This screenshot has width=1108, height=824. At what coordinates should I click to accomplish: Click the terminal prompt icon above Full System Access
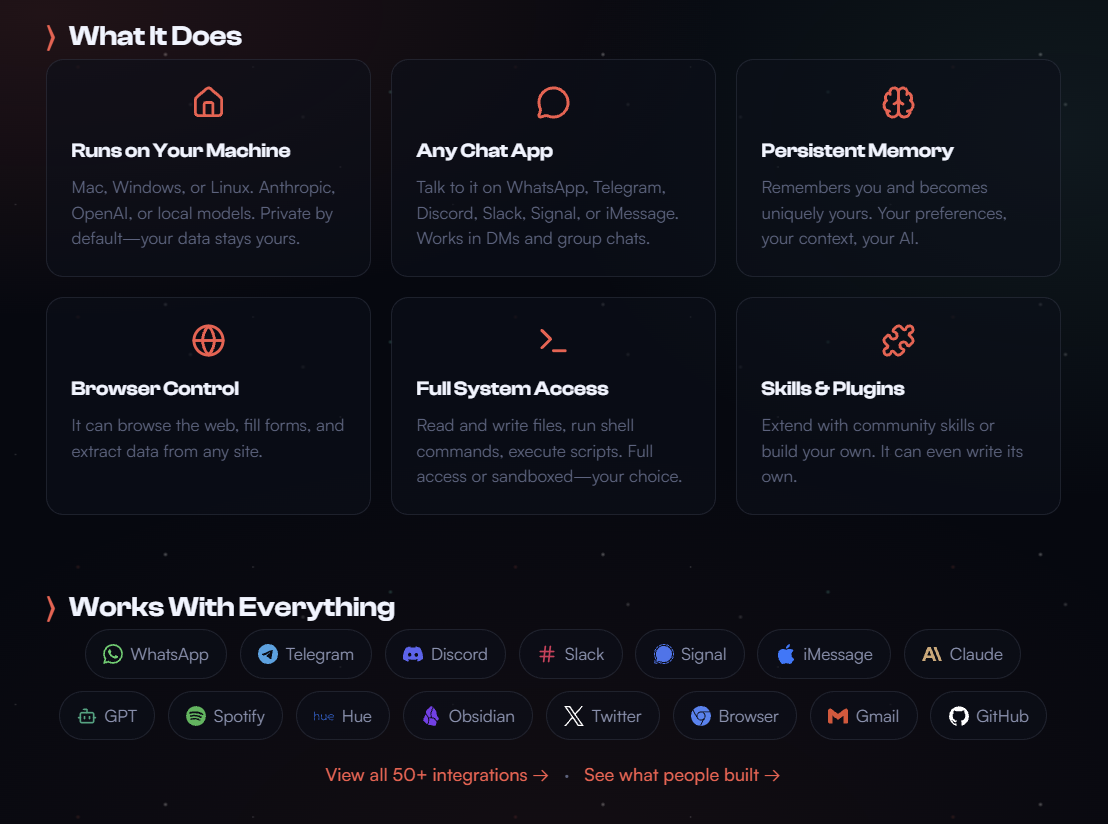click(553, 341)
